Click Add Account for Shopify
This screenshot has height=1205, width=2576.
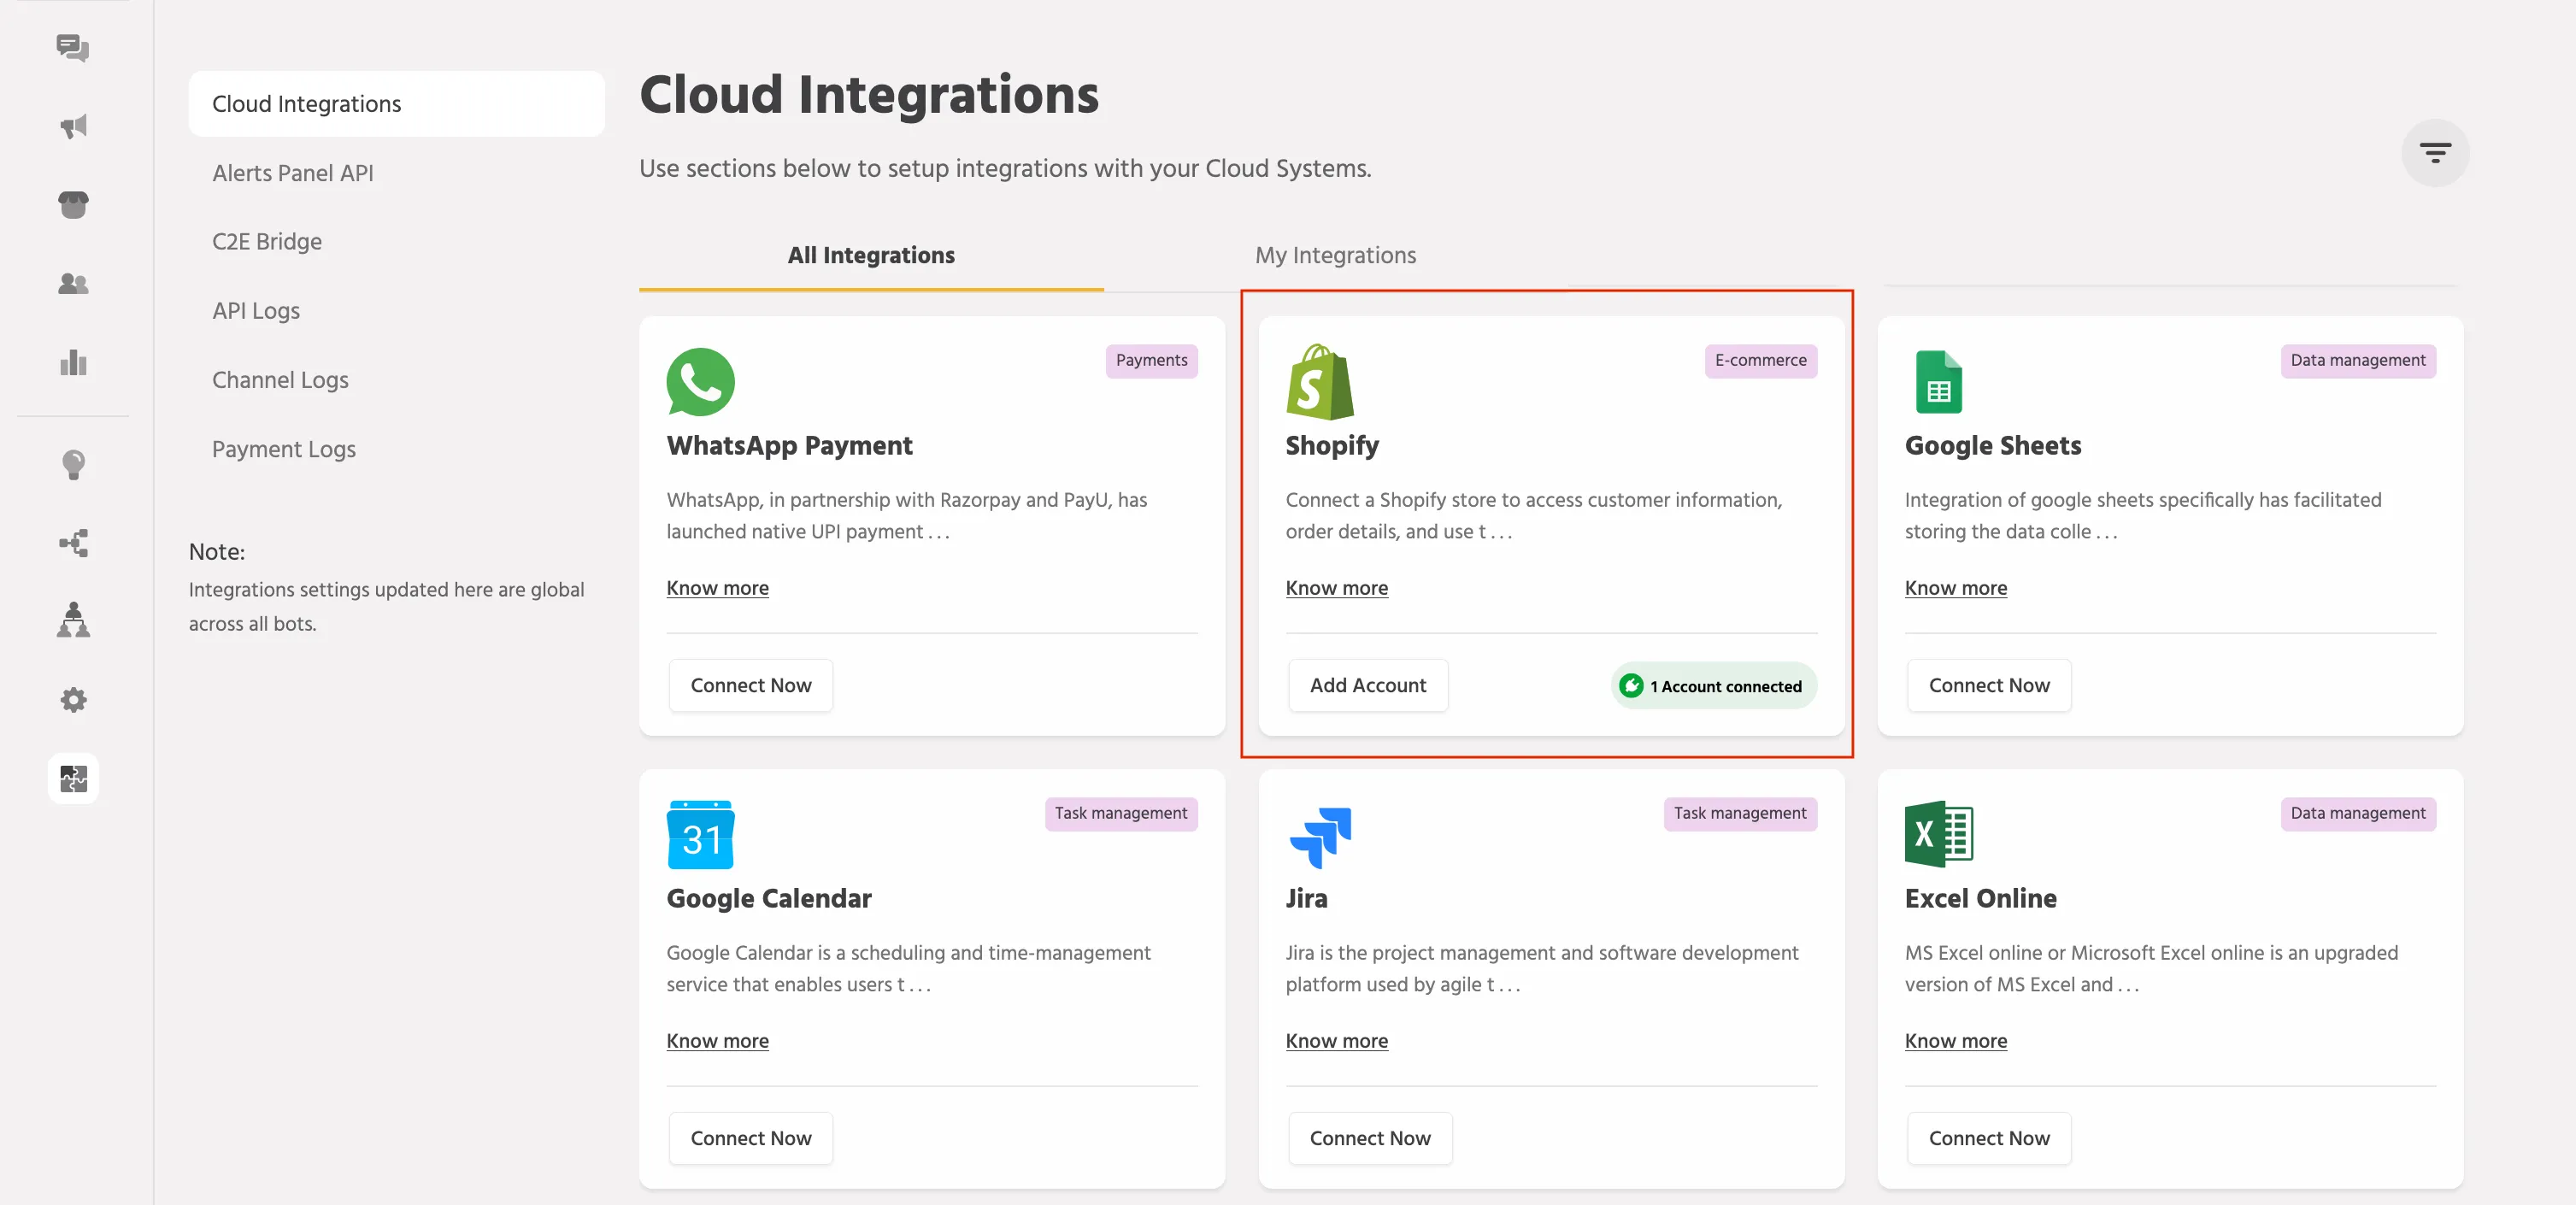click(1368, 686)
